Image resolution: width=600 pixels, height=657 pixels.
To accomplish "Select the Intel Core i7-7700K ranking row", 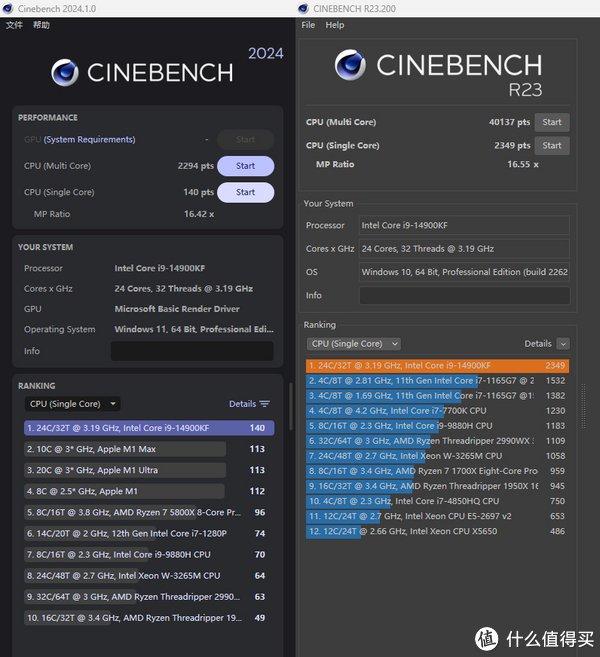I will (437, 411).
